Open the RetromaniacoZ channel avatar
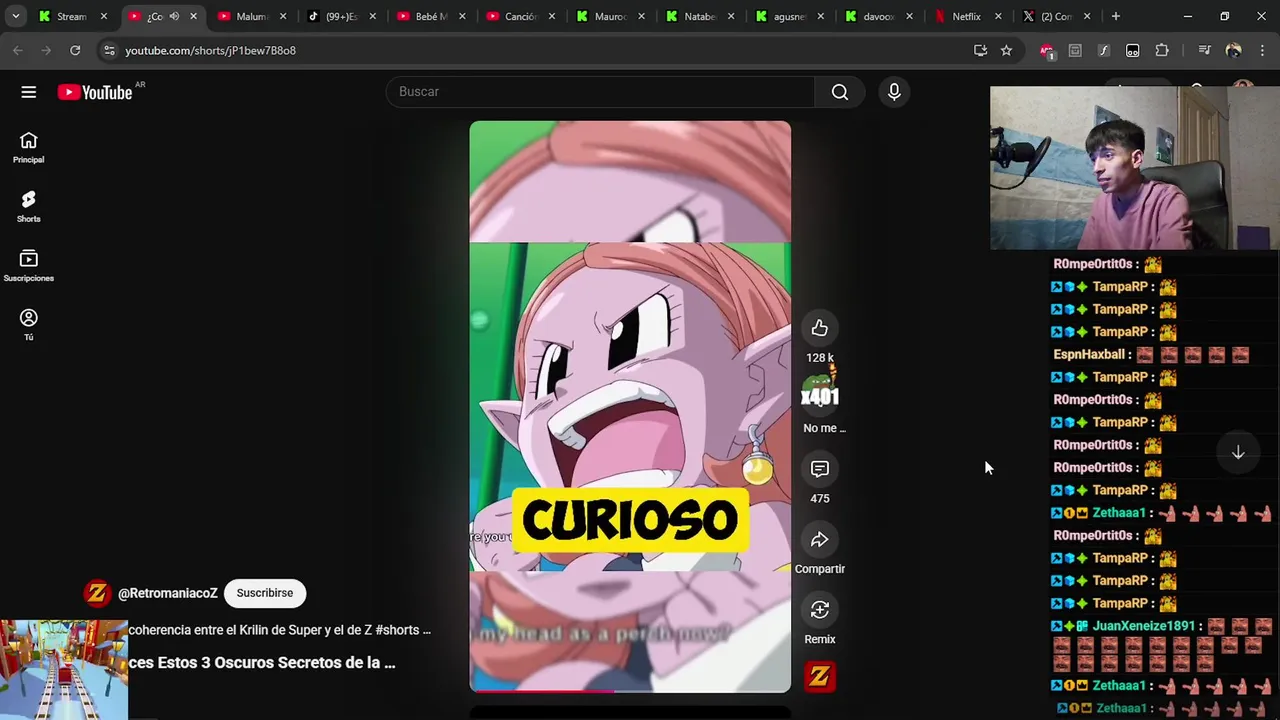Screen dimensions: 1280x720 click(97, 593)
